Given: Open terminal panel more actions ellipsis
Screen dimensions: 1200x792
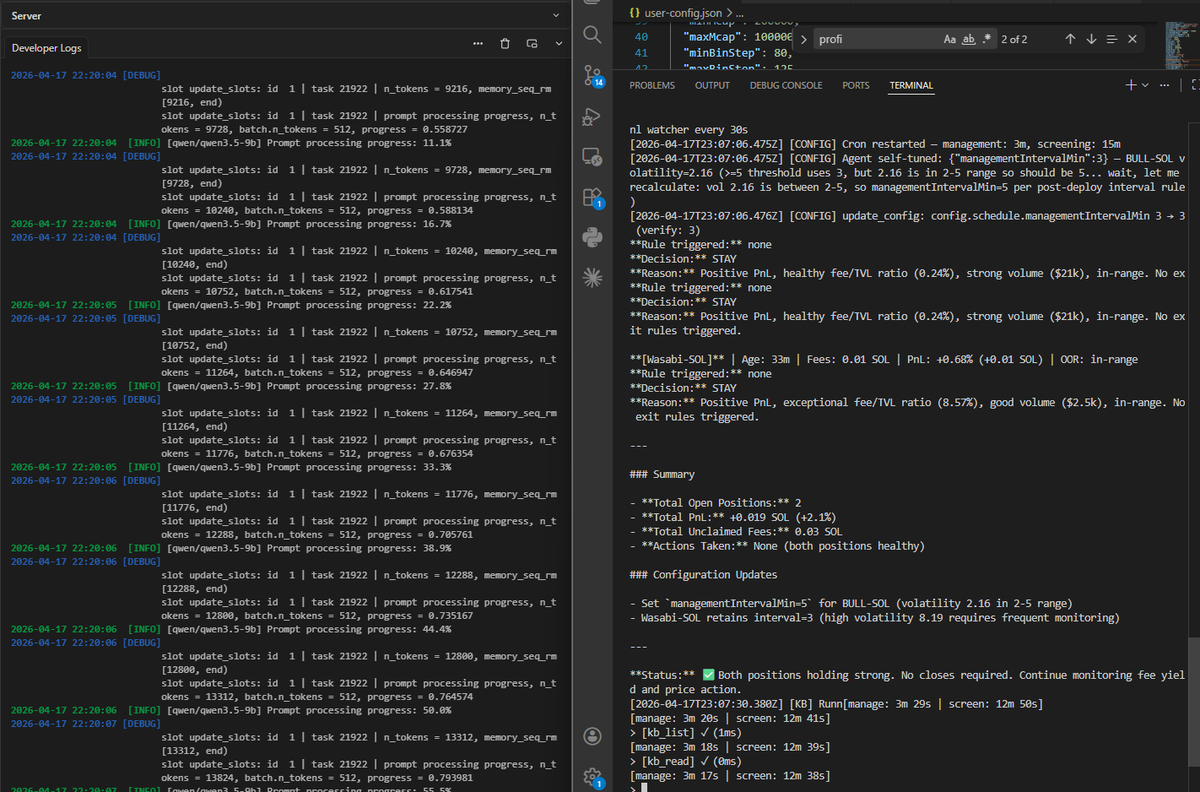Looking at the screenshot, I should [x=1164, y=85].
